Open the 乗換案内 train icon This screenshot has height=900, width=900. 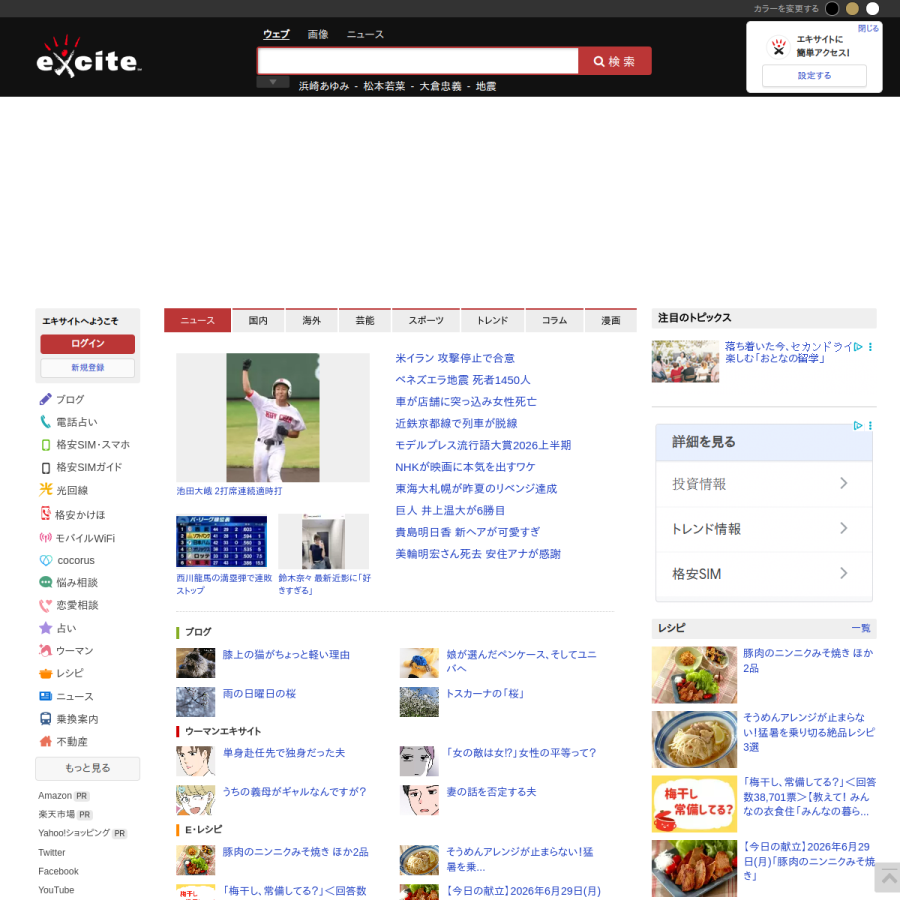[x=45, y=719]
